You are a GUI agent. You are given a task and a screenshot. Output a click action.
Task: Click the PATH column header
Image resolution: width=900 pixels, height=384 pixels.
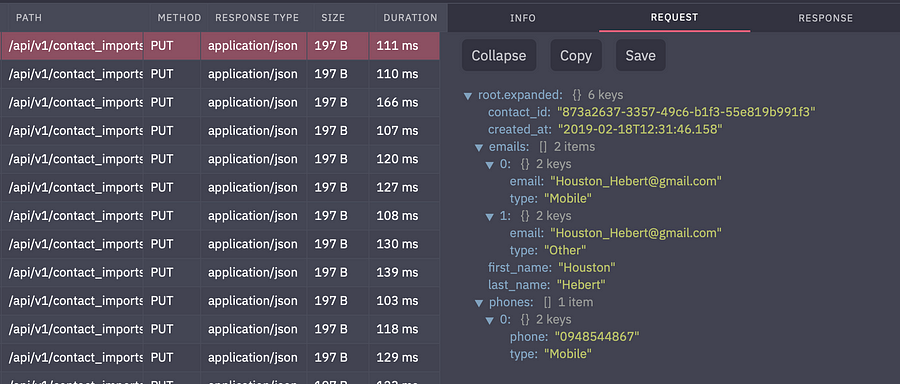pos(29,18)
